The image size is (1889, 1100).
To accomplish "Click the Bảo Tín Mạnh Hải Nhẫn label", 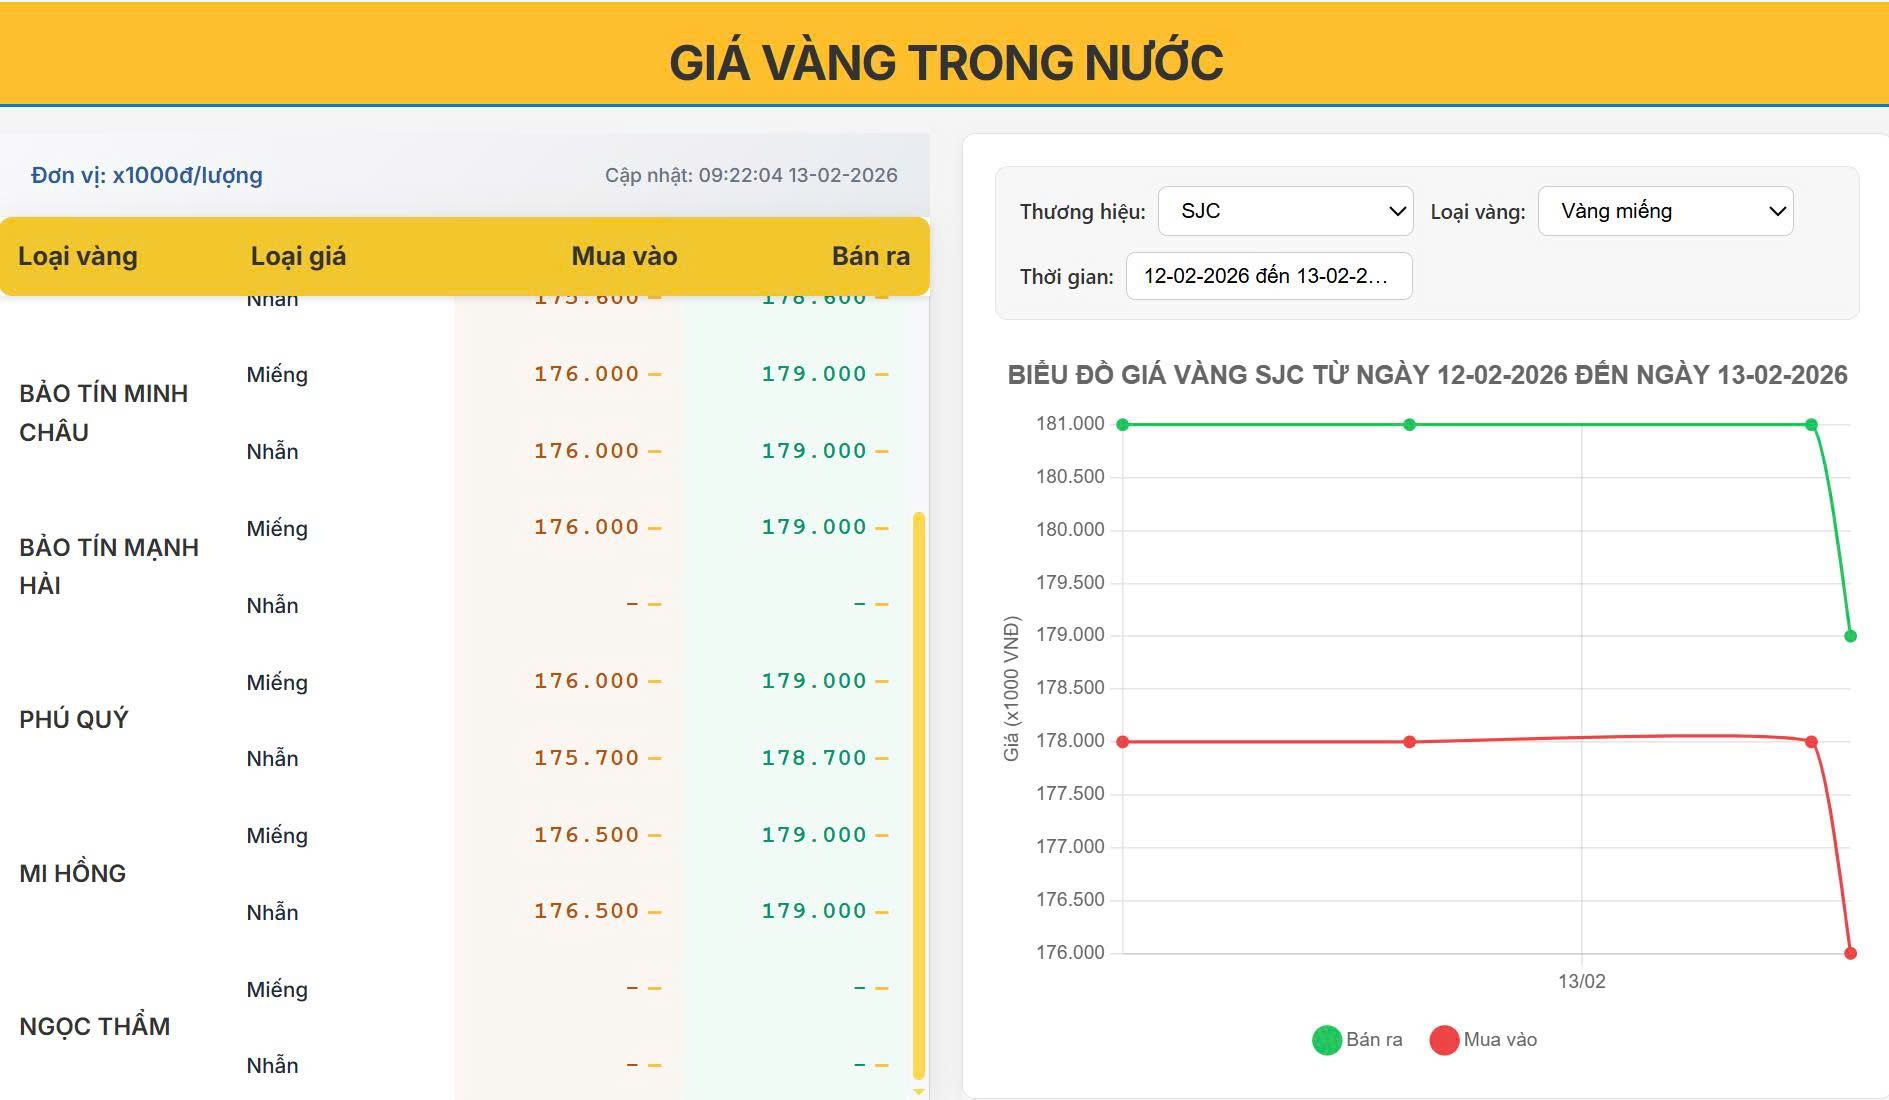I will (272, 605).
